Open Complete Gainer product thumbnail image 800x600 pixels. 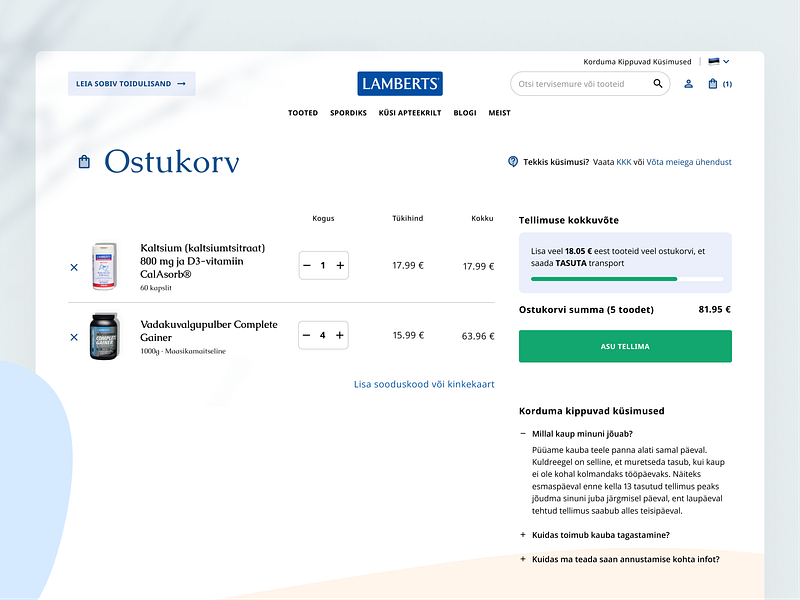(104, 336)
